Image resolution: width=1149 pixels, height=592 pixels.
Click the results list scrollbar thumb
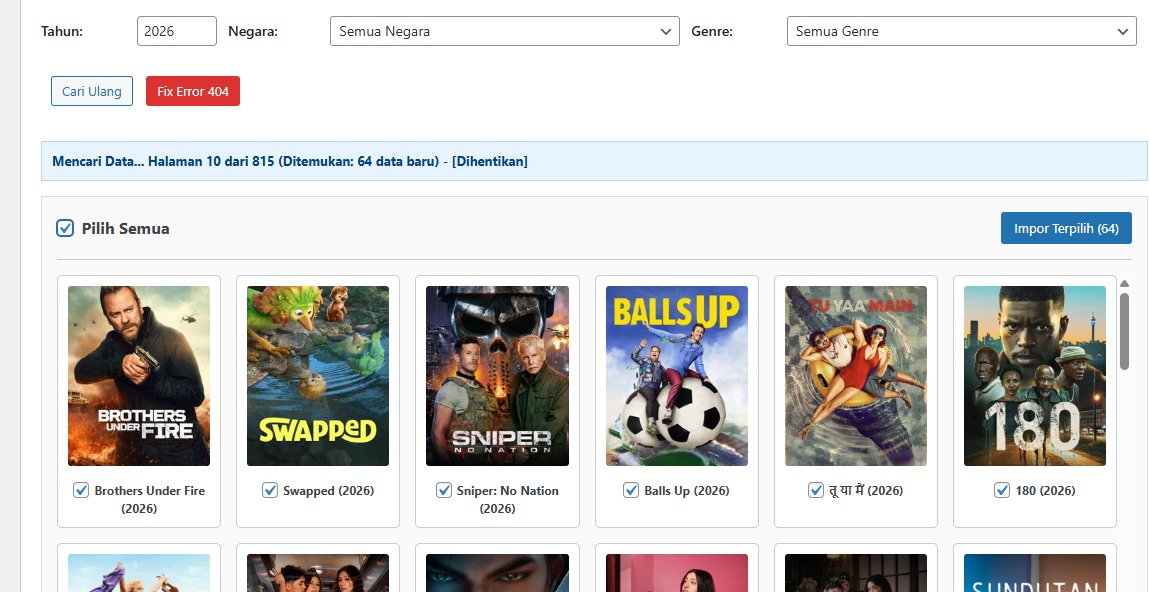coord(1124,331)
